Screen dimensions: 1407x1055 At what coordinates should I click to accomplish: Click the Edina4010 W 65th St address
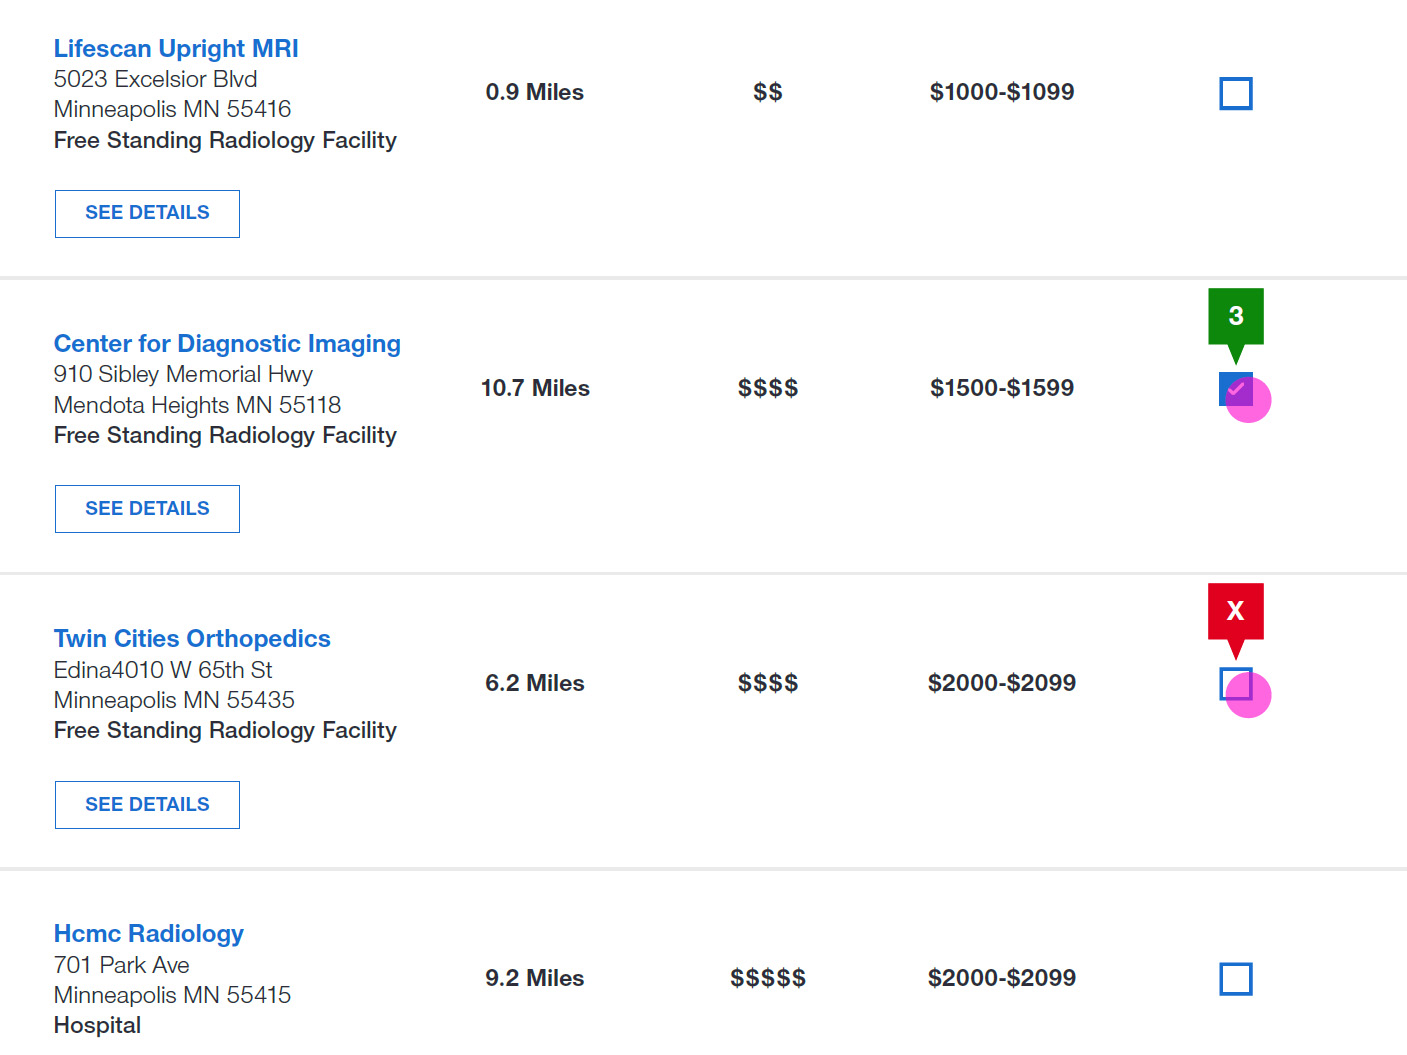tap(163, 670)
